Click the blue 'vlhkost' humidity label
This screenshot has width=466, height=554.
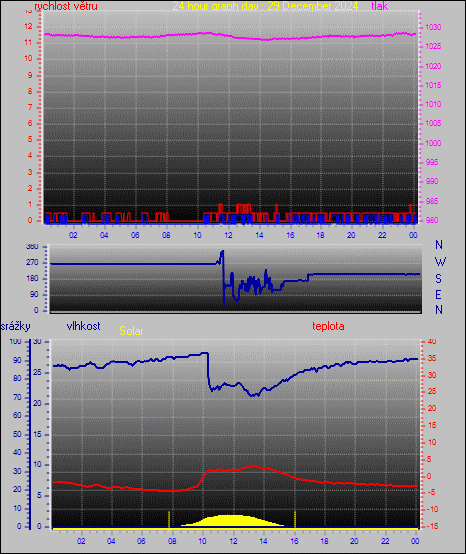(83, 326)
